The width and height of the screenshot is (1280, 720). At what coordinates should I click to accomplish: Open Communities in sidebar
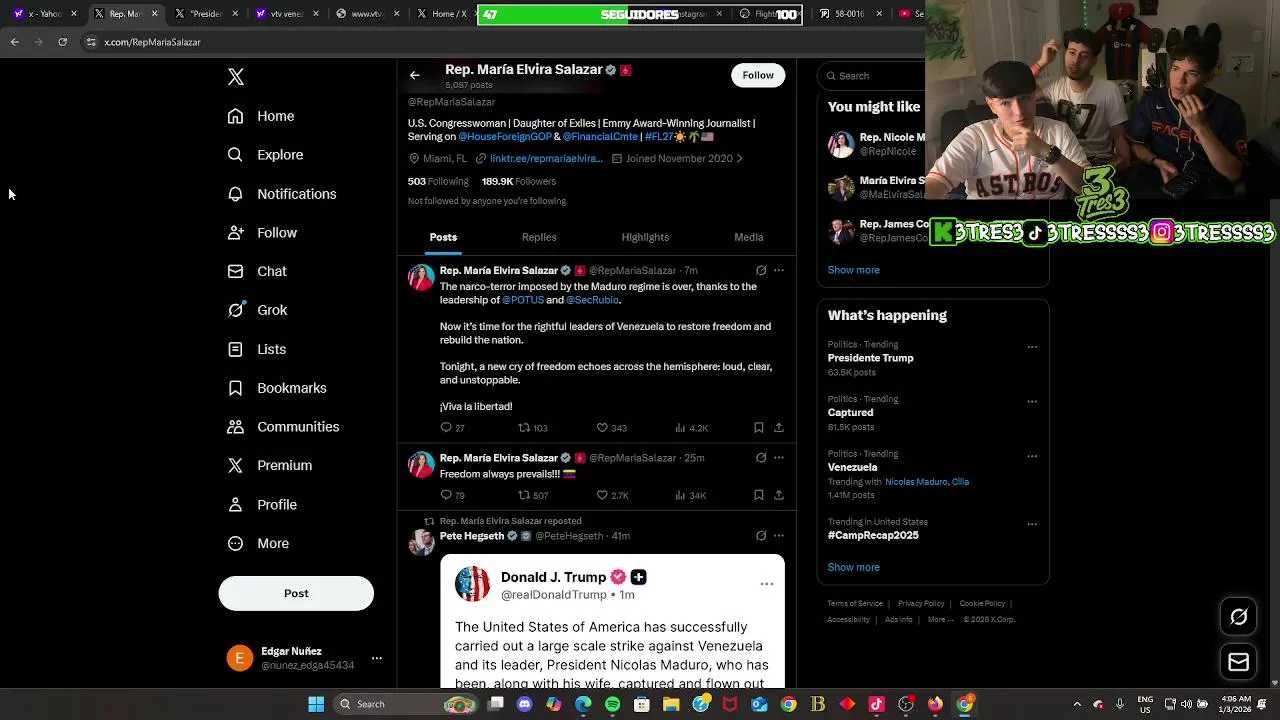point(283,427)
